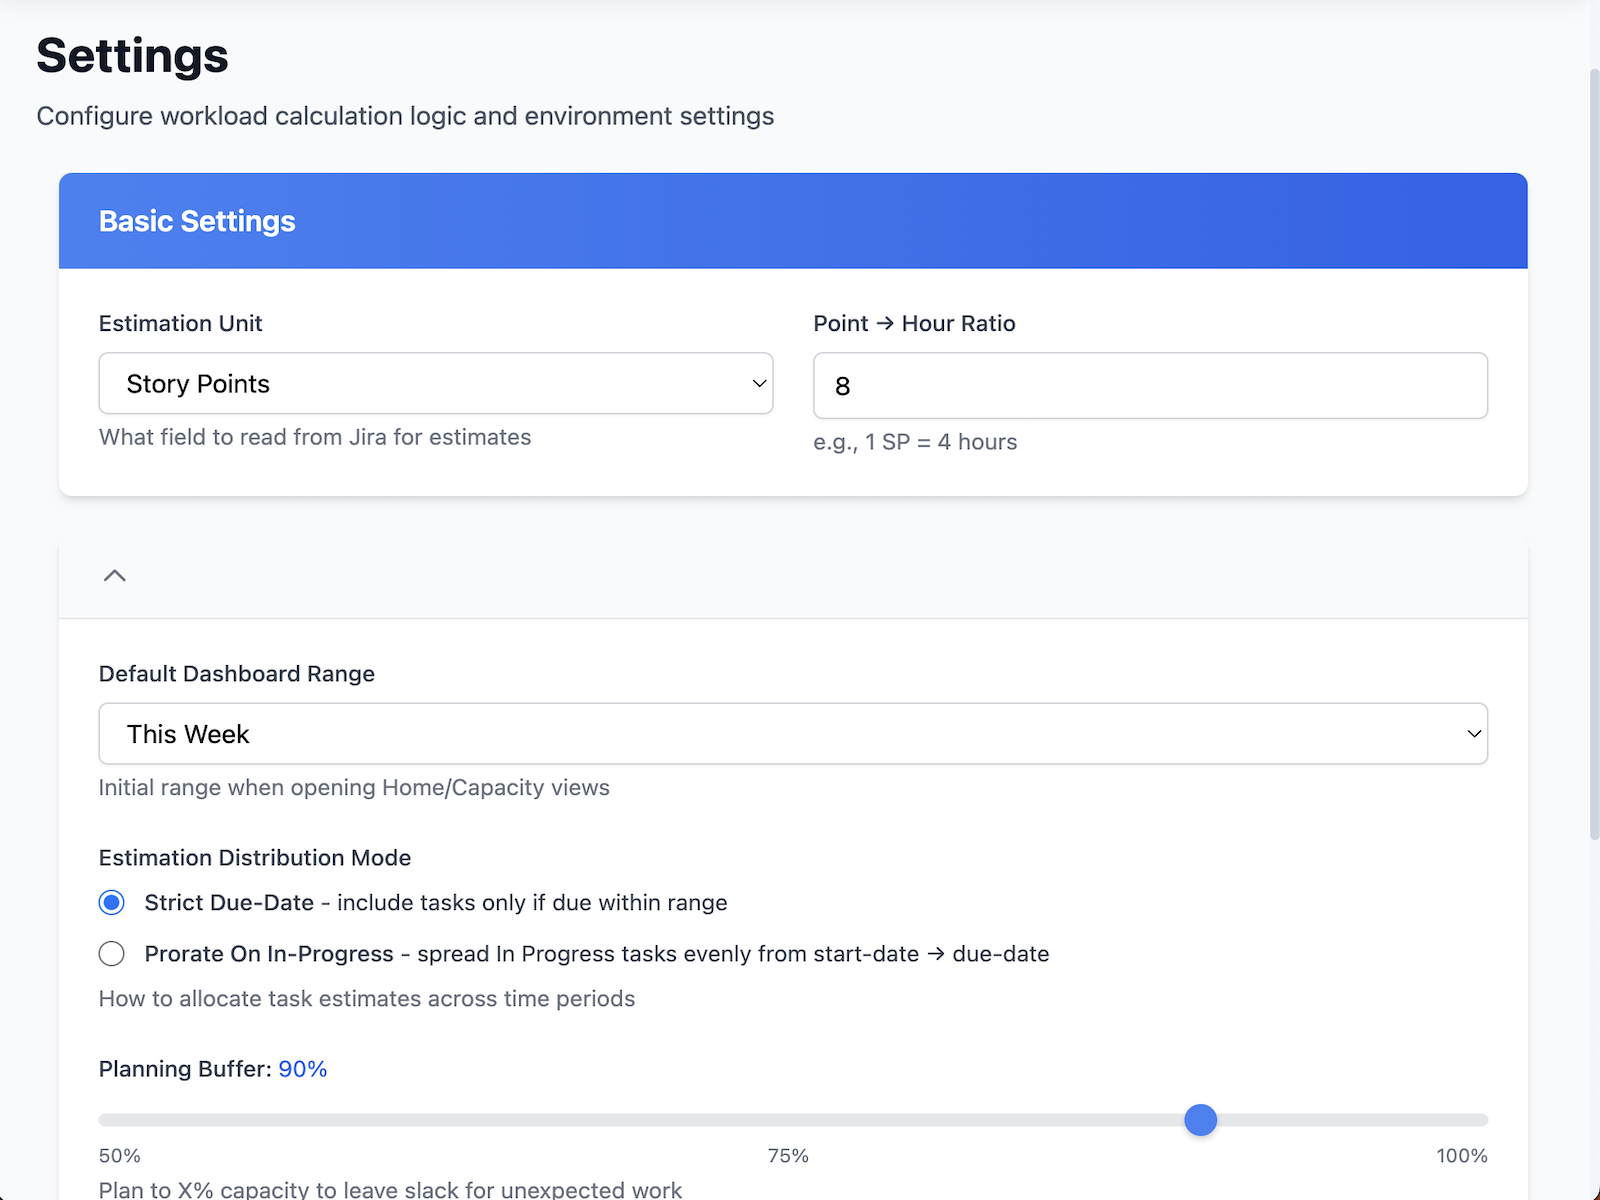Click the Settings page title
The width and height of the screenshot is (1600, 1200).
click(x=131, y=56)
